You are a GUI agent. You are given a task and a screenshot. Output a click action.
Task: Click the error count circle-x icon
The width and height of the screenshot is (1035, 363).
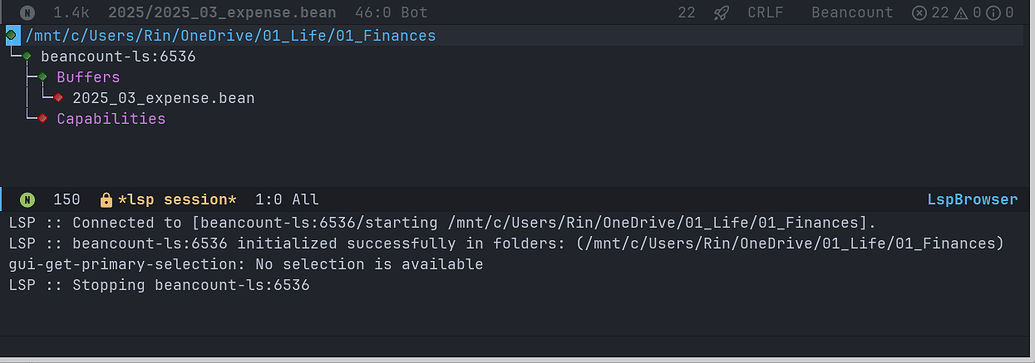(x=919, y=13)
